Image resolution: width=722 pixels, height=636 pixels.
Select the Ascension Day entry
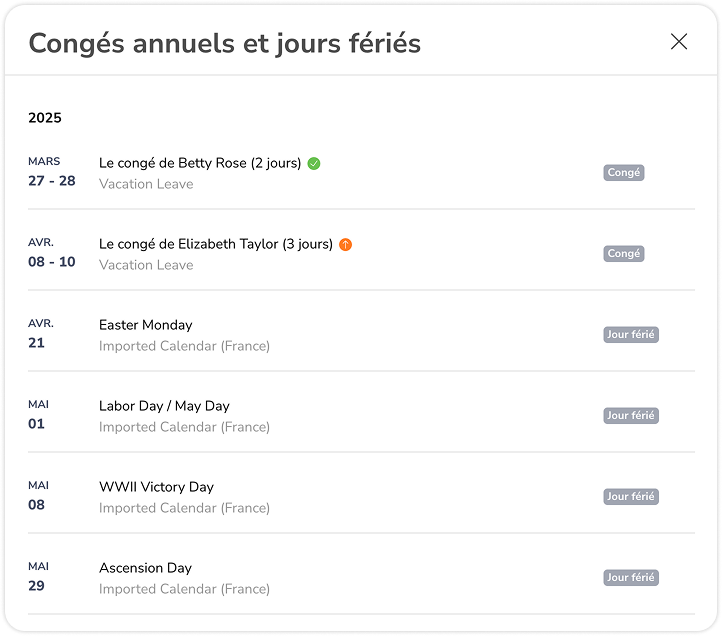[361, 578]
